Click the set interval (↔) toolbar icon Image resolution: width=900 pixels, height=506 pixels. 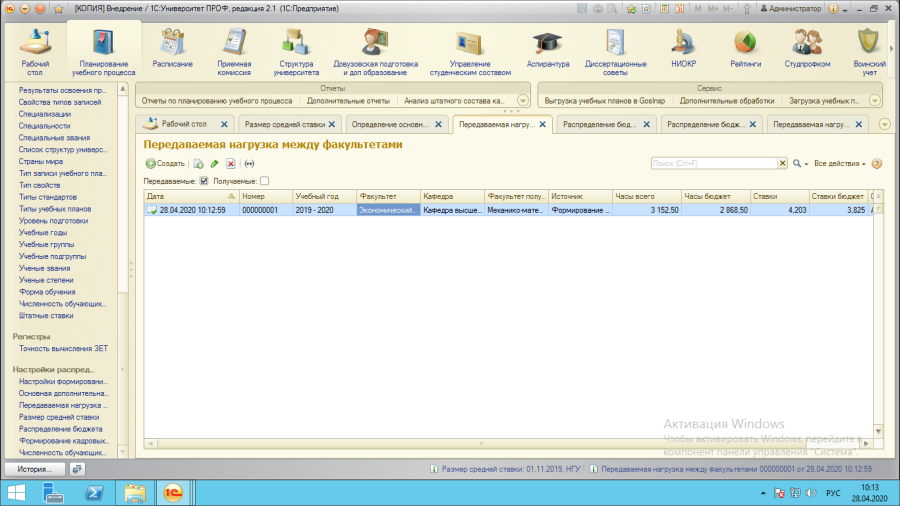coord(249,164)
